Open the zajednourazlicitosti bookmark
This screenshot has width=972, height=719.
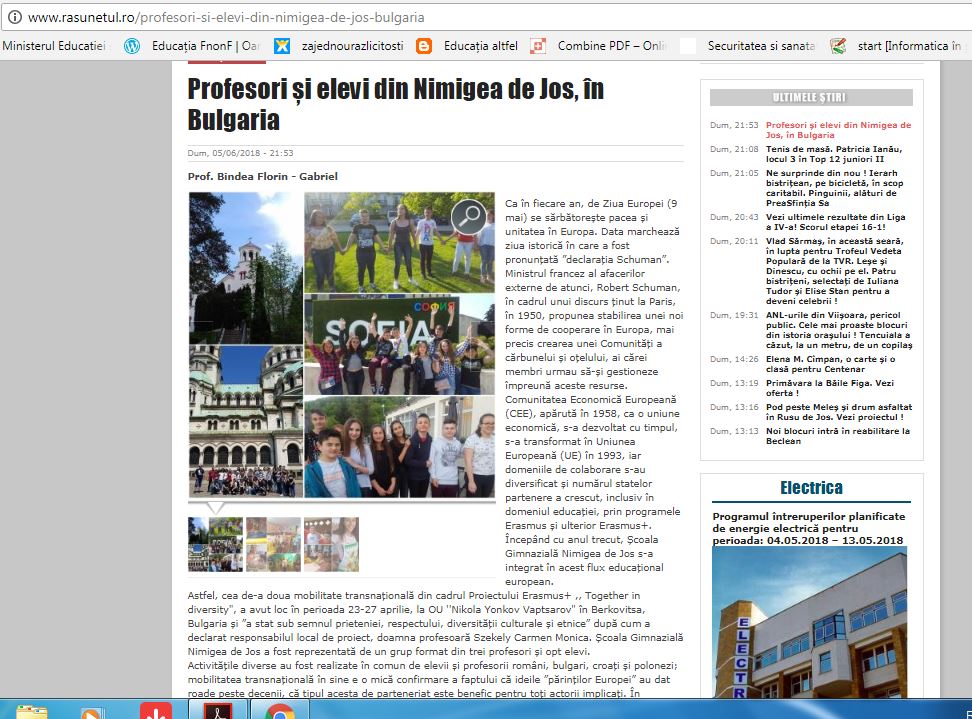352,46
